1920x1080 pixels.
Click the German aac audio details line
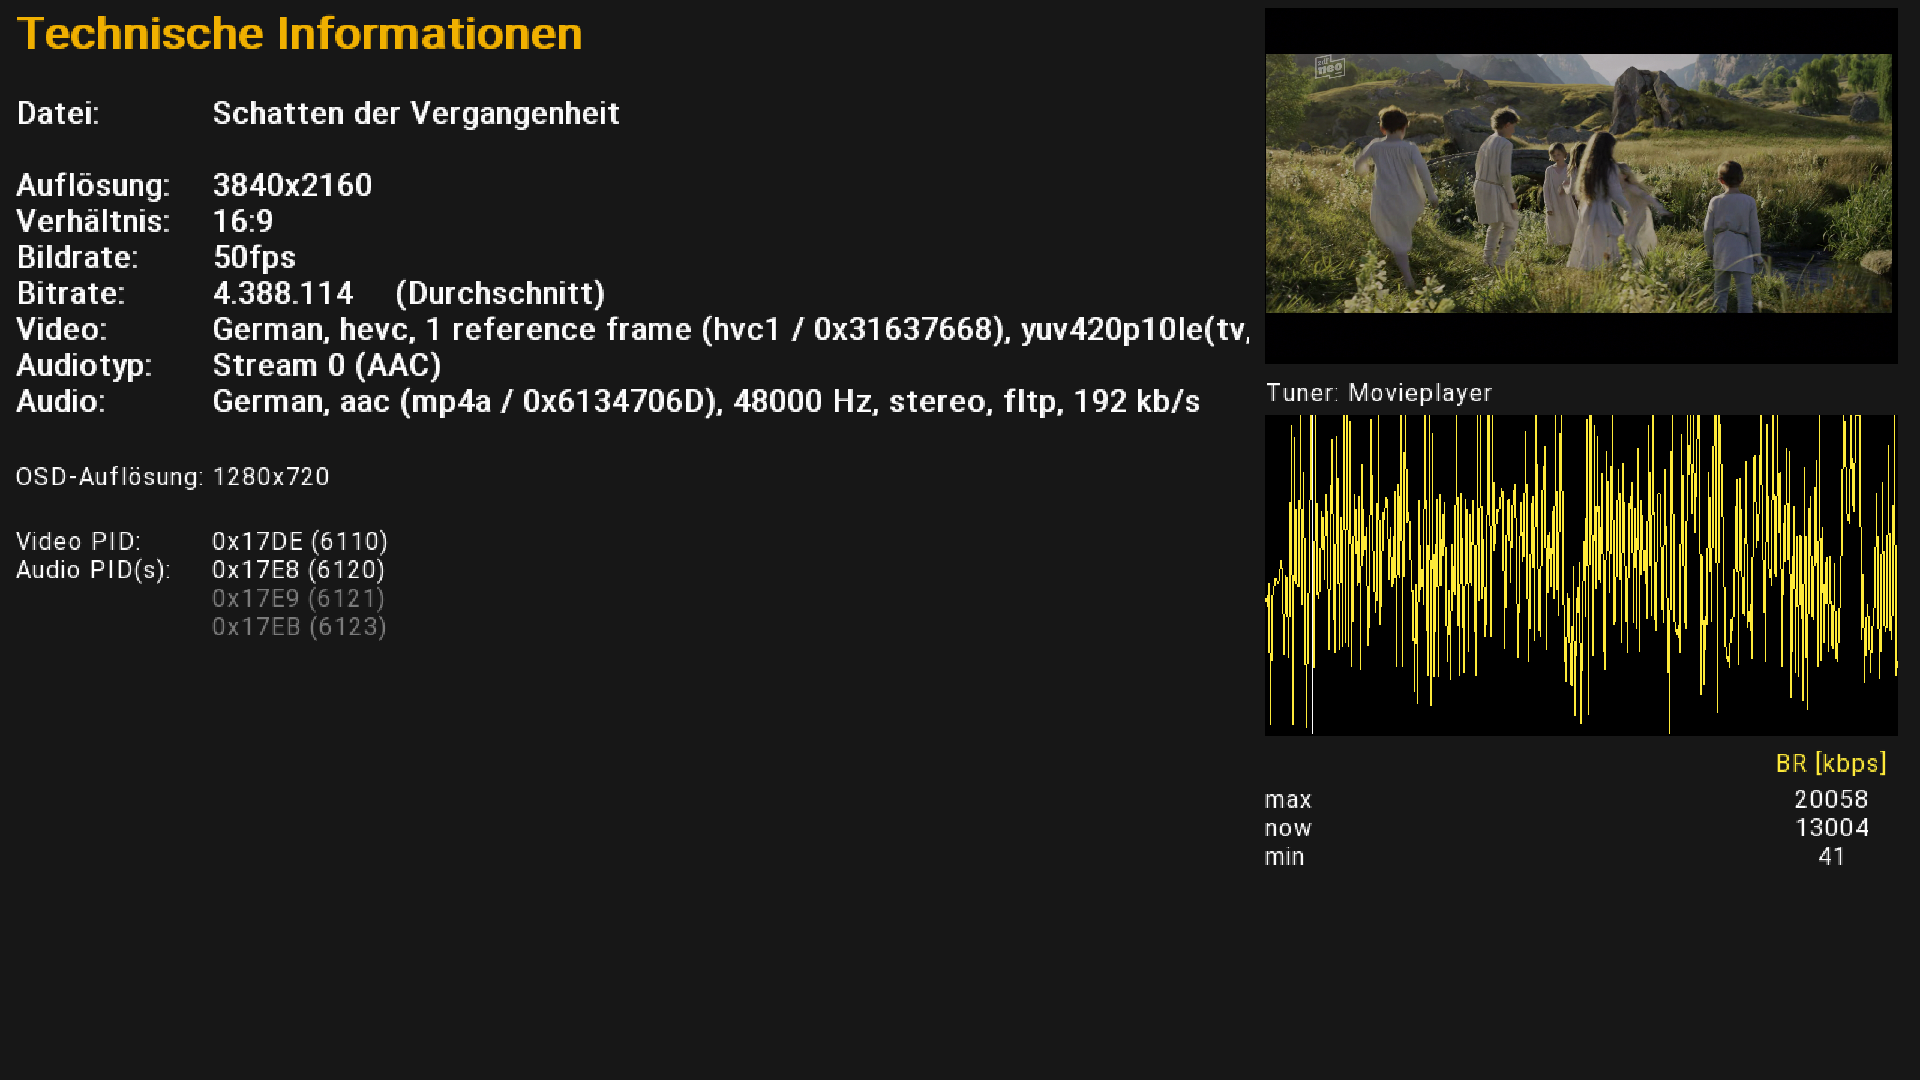point(706,401)
